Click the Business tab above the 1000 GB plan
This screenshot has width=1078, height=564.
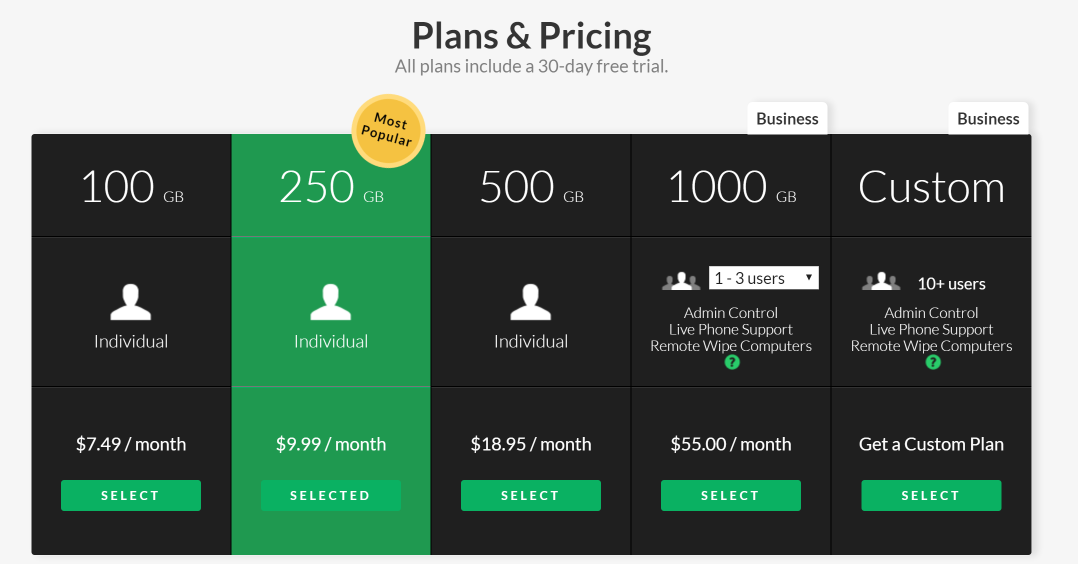point(787,119)
